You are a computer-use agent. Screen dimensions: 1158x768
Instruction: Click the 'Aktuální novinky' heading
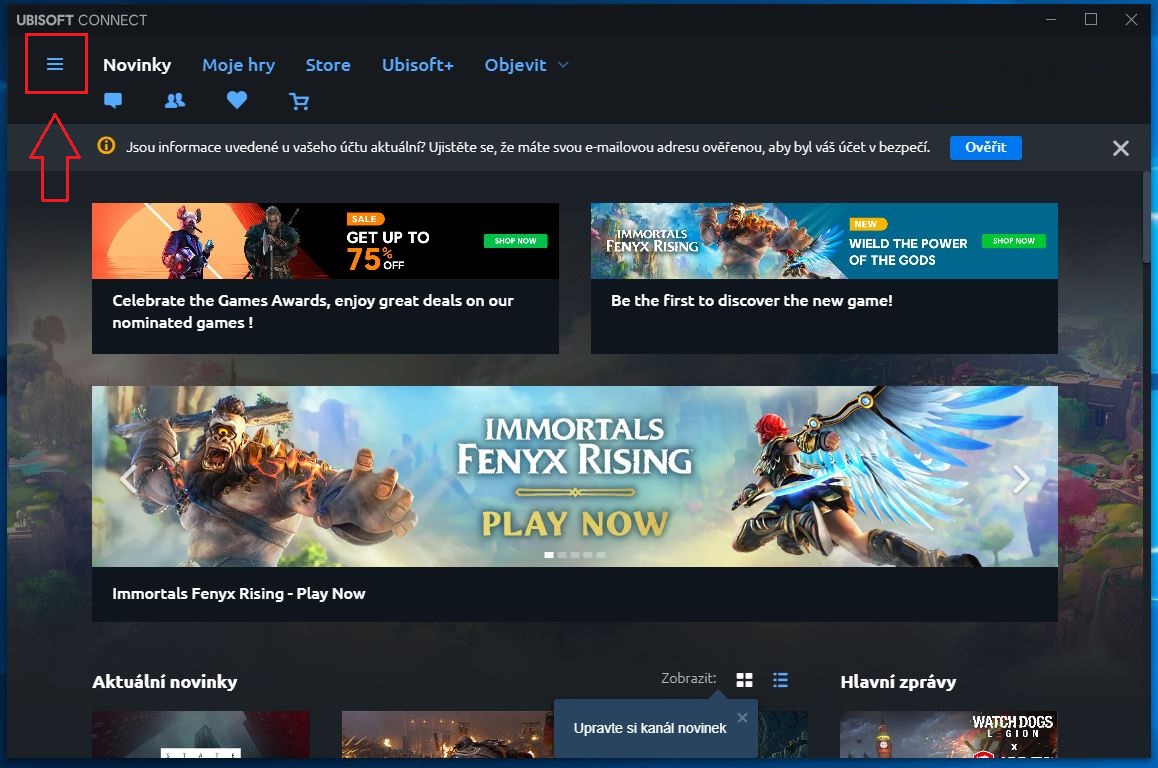click(x=165, y=682)
